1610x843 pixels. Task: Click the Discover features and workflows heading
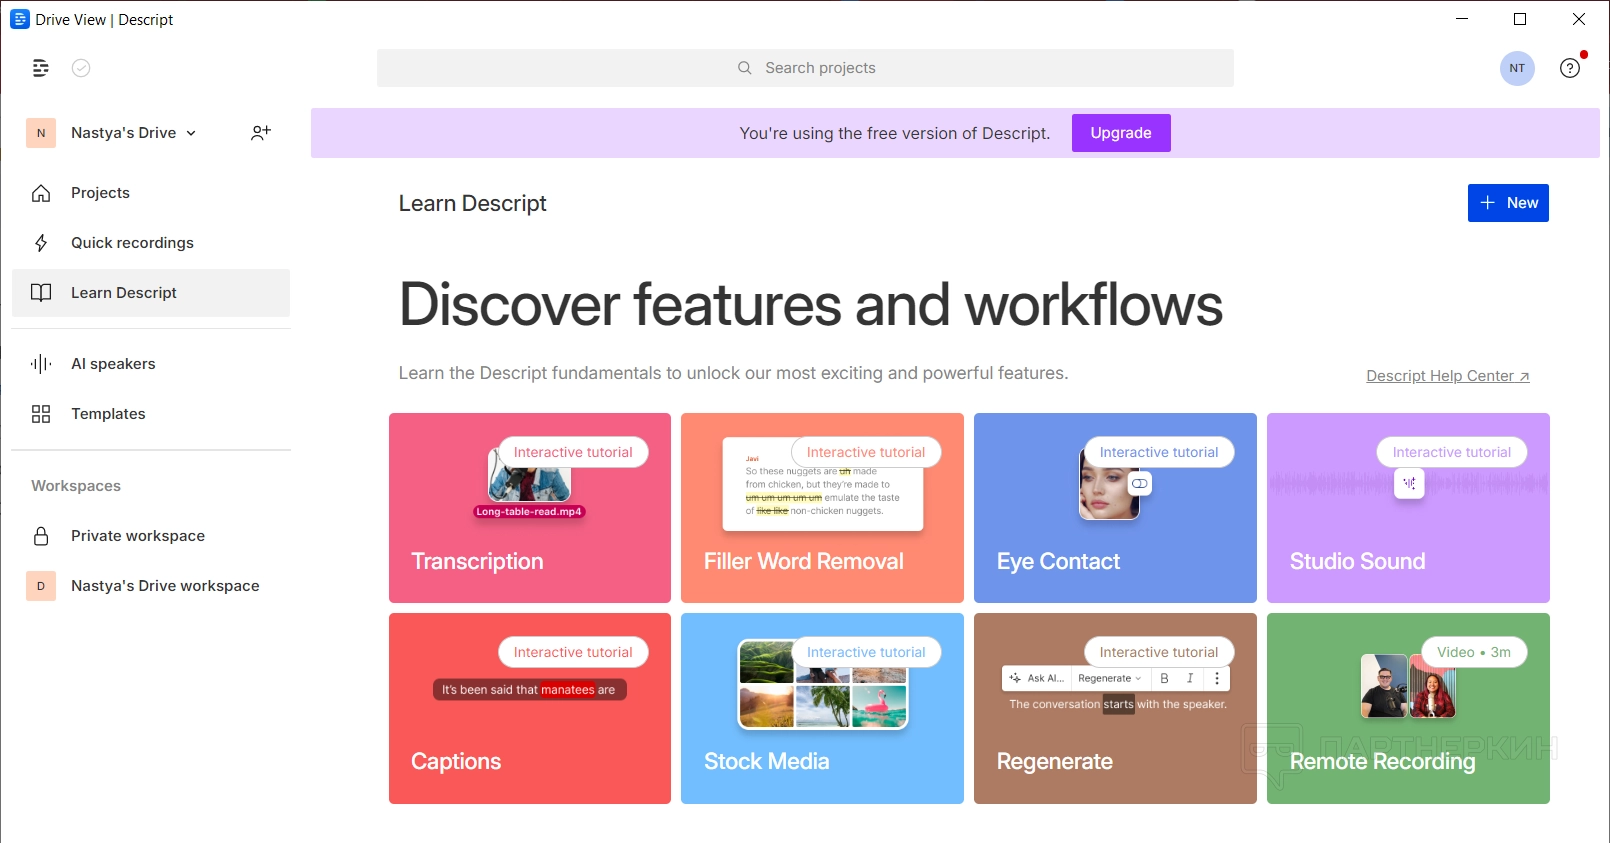point(811,304)
